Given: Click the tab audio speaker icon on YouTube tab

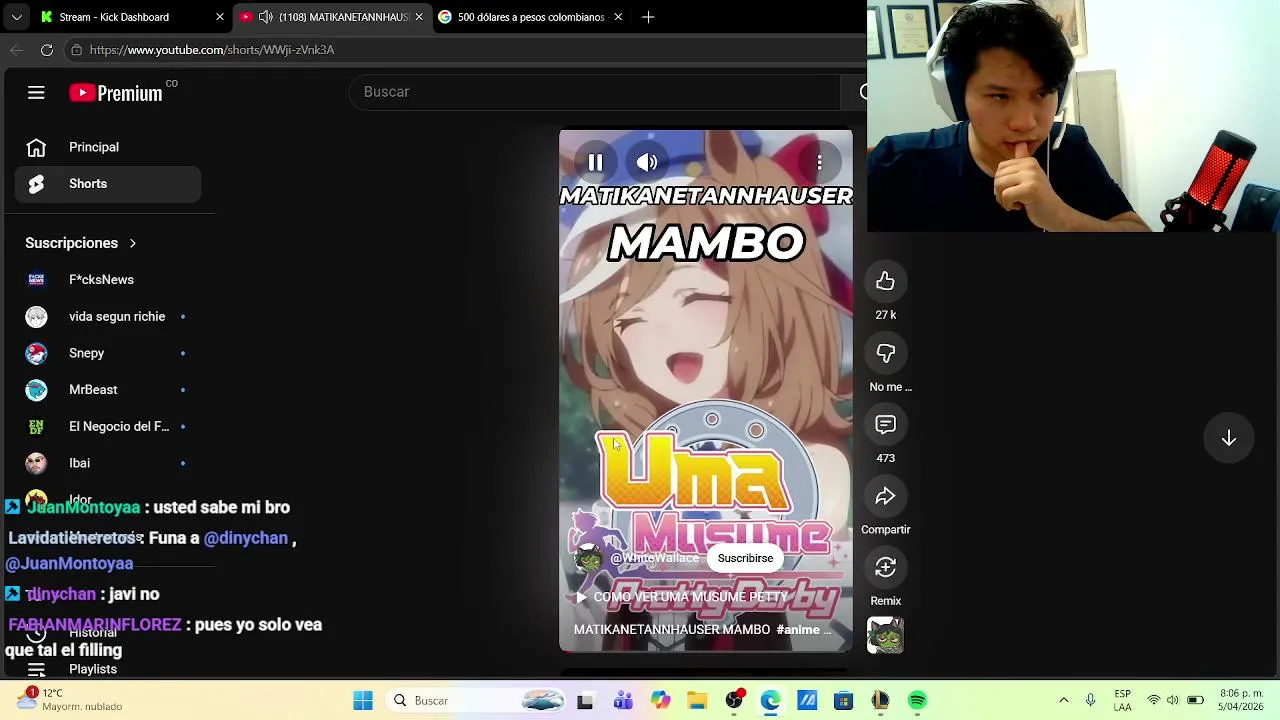Looking at the screenshot, I should point(265,17).
